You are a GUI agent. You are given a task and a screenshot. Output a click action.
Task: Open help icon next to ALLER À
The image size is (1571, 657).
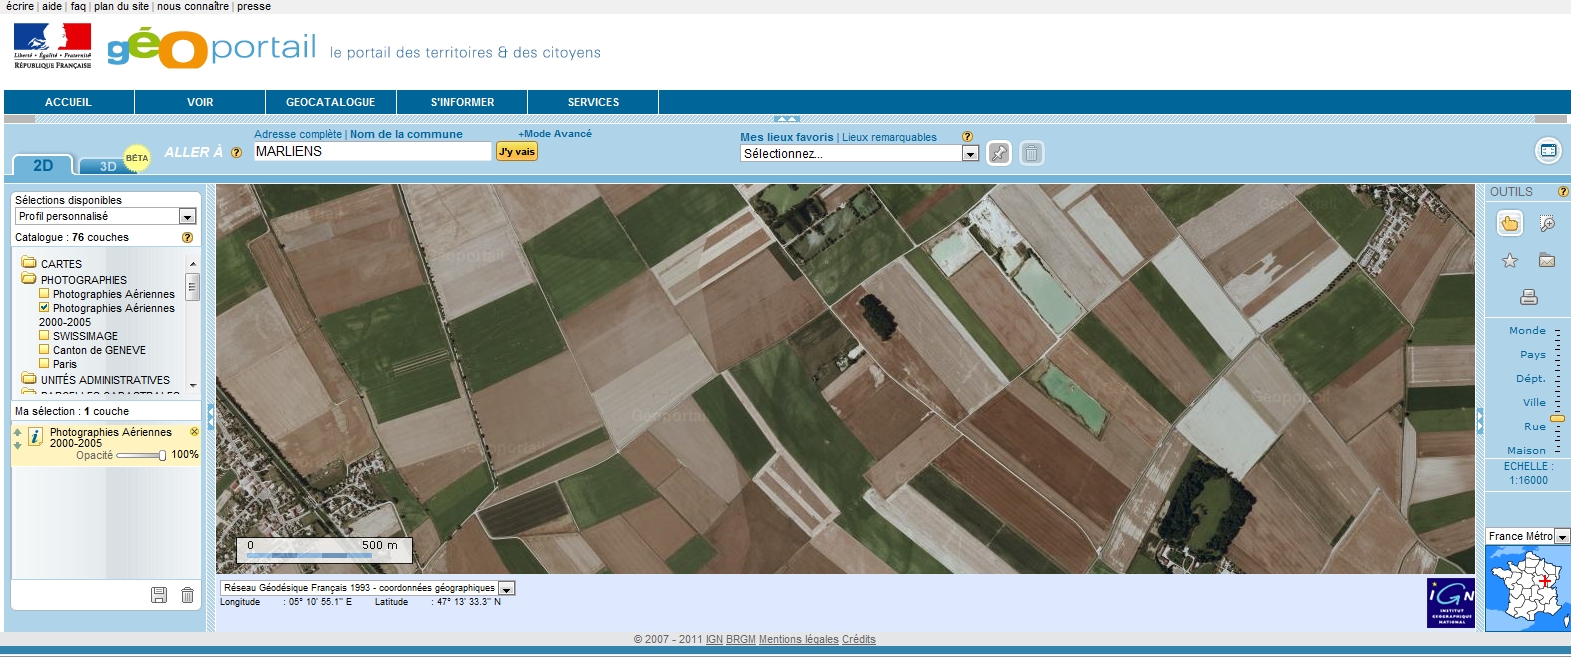(236, 153)
